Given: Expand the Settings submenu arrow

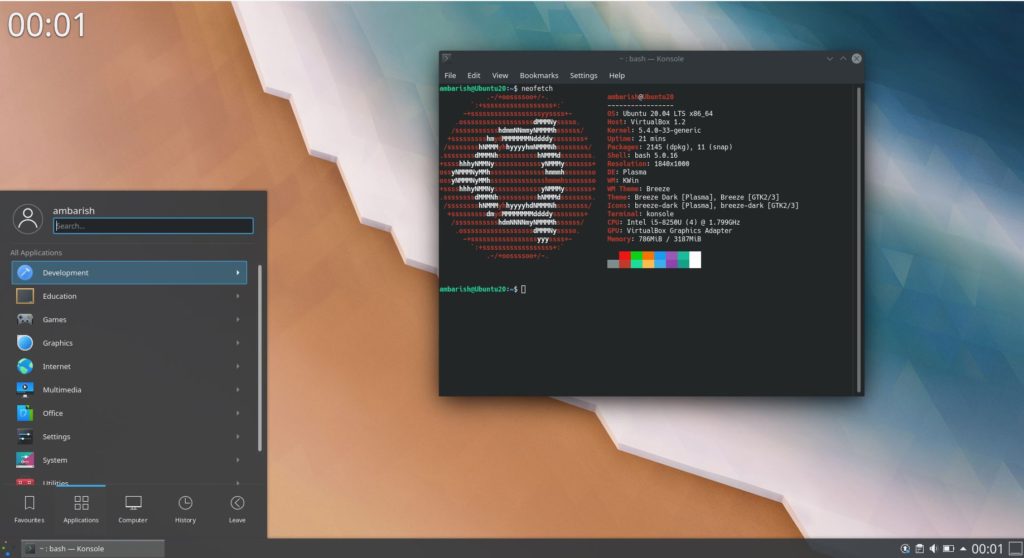Looking at the screenshot, I should tap(238, 436).
